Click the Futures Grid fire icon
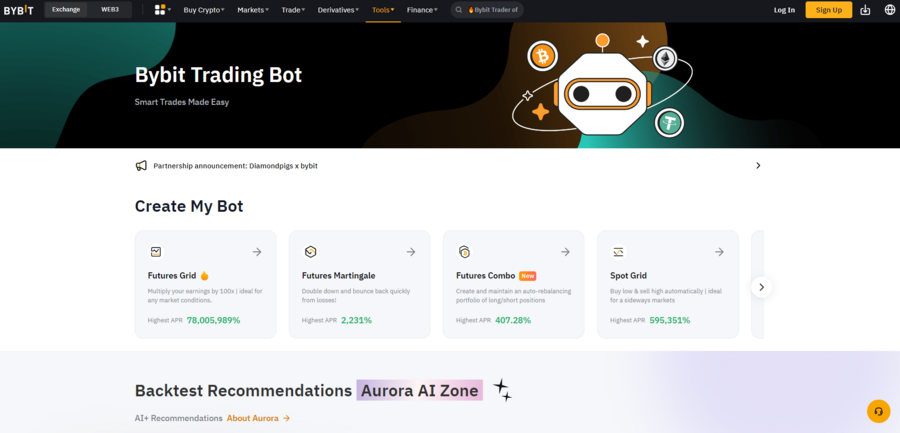Image resolution: width=900 pixels, height=433 pixels. (204, 276)
